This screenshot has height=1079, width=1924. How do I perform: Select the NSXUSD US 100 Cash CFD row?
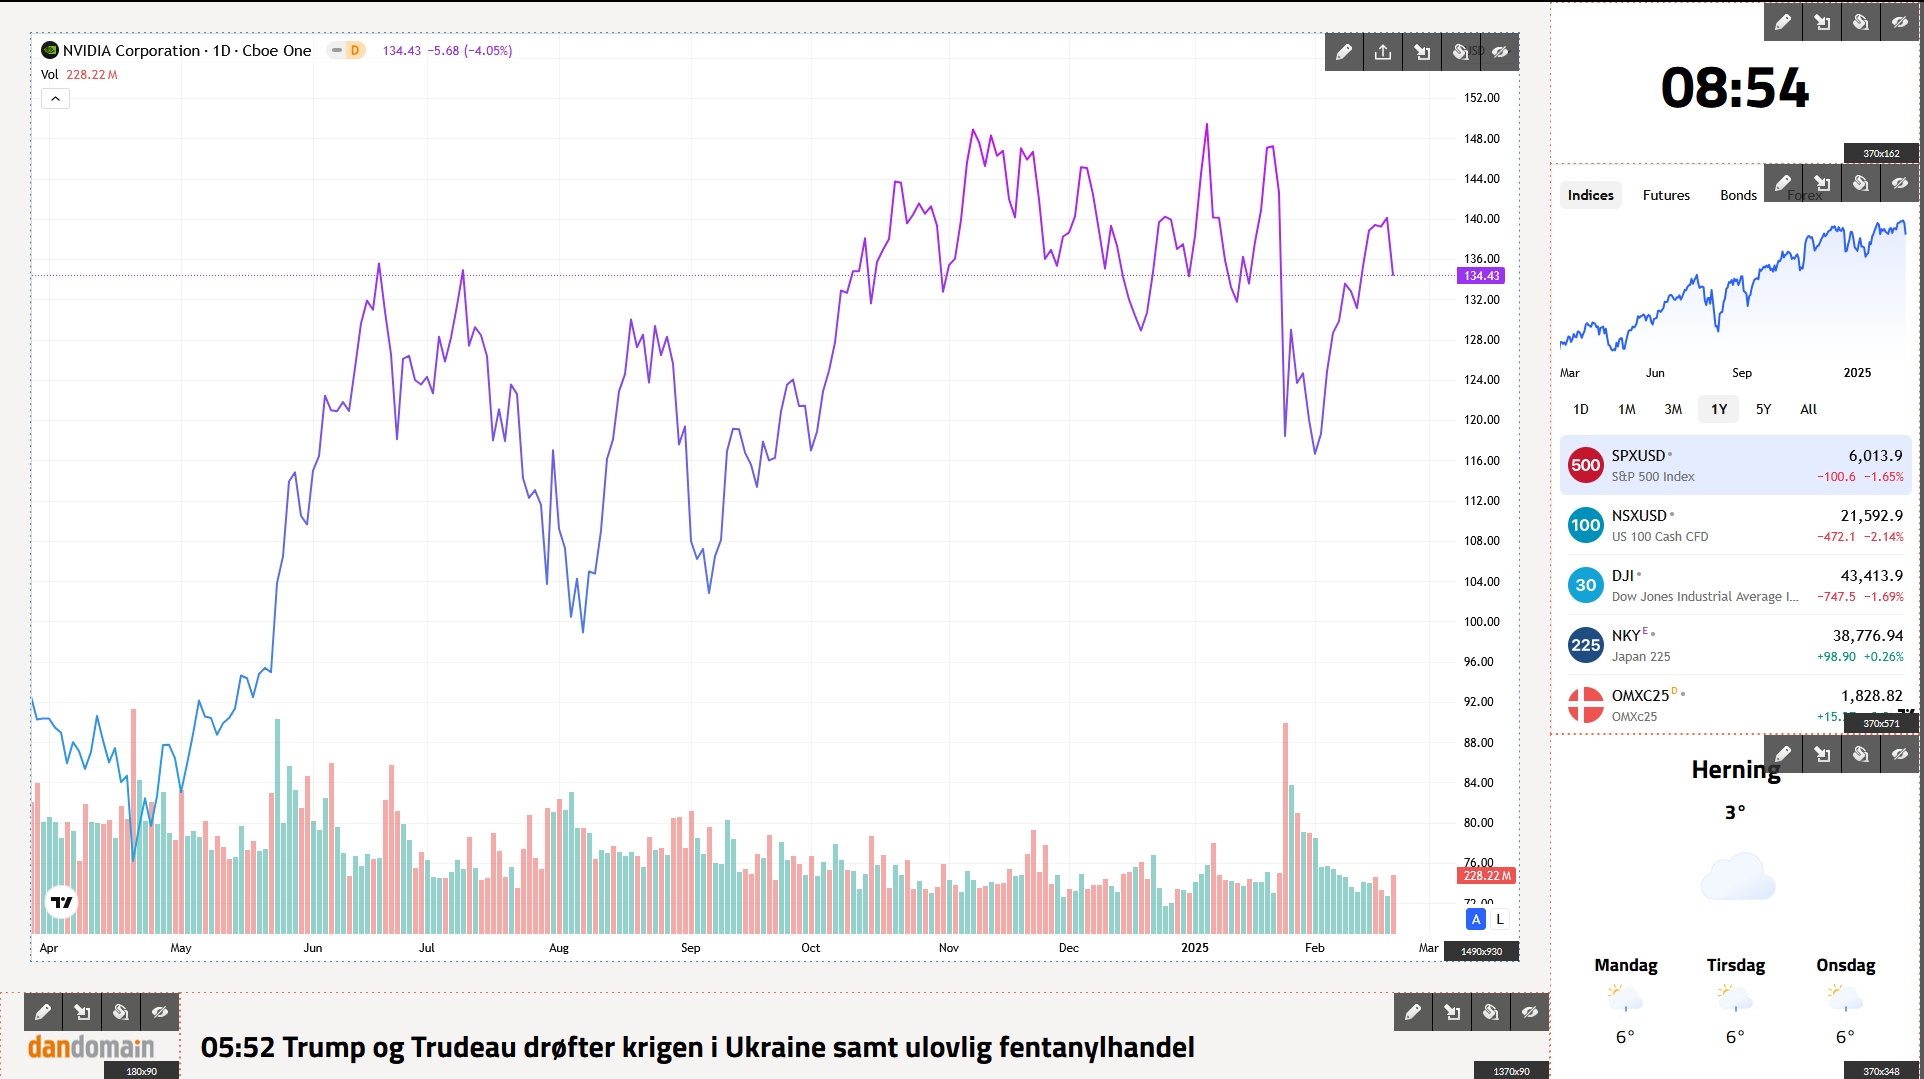(x=1735, y=525)
